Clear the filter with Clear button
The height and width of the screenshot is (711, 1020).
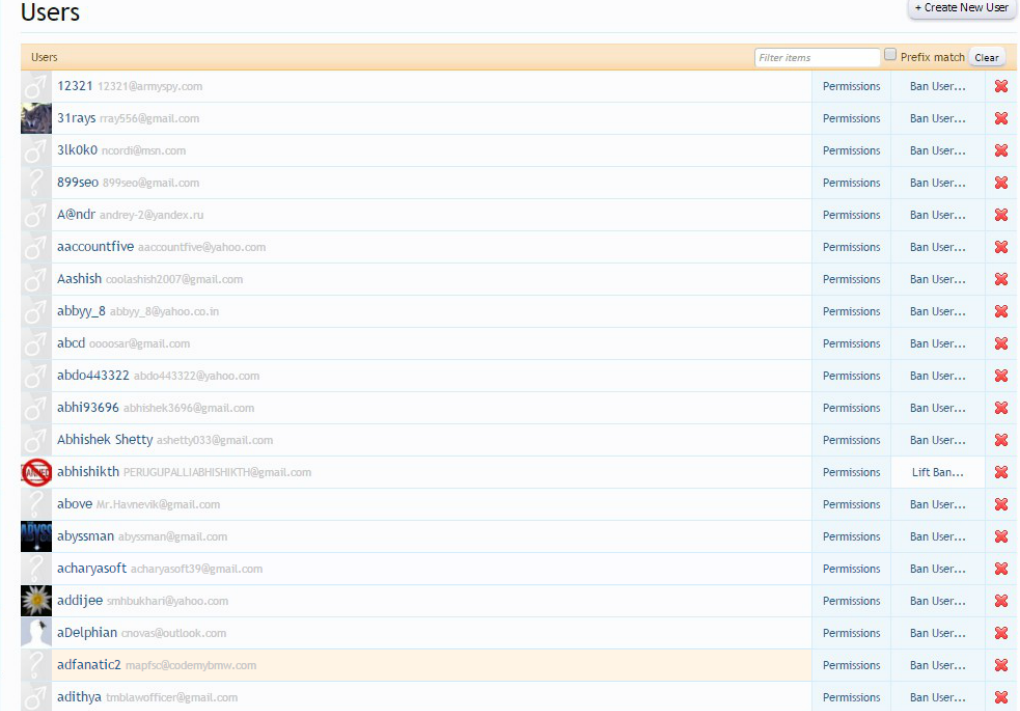tap(986, 57)
